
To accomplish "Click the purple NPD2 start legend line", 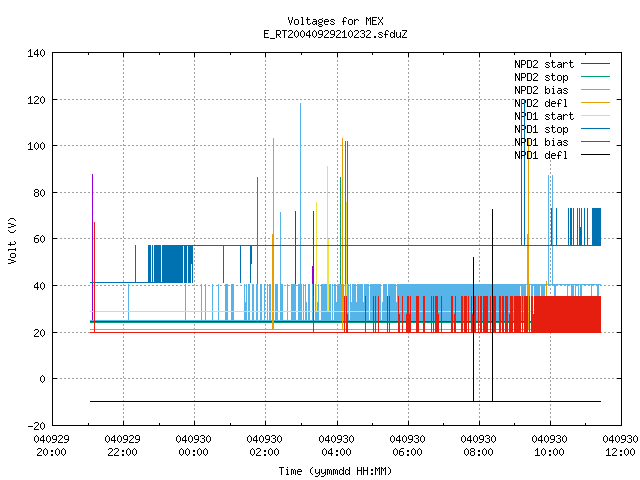I will [595, 64].
